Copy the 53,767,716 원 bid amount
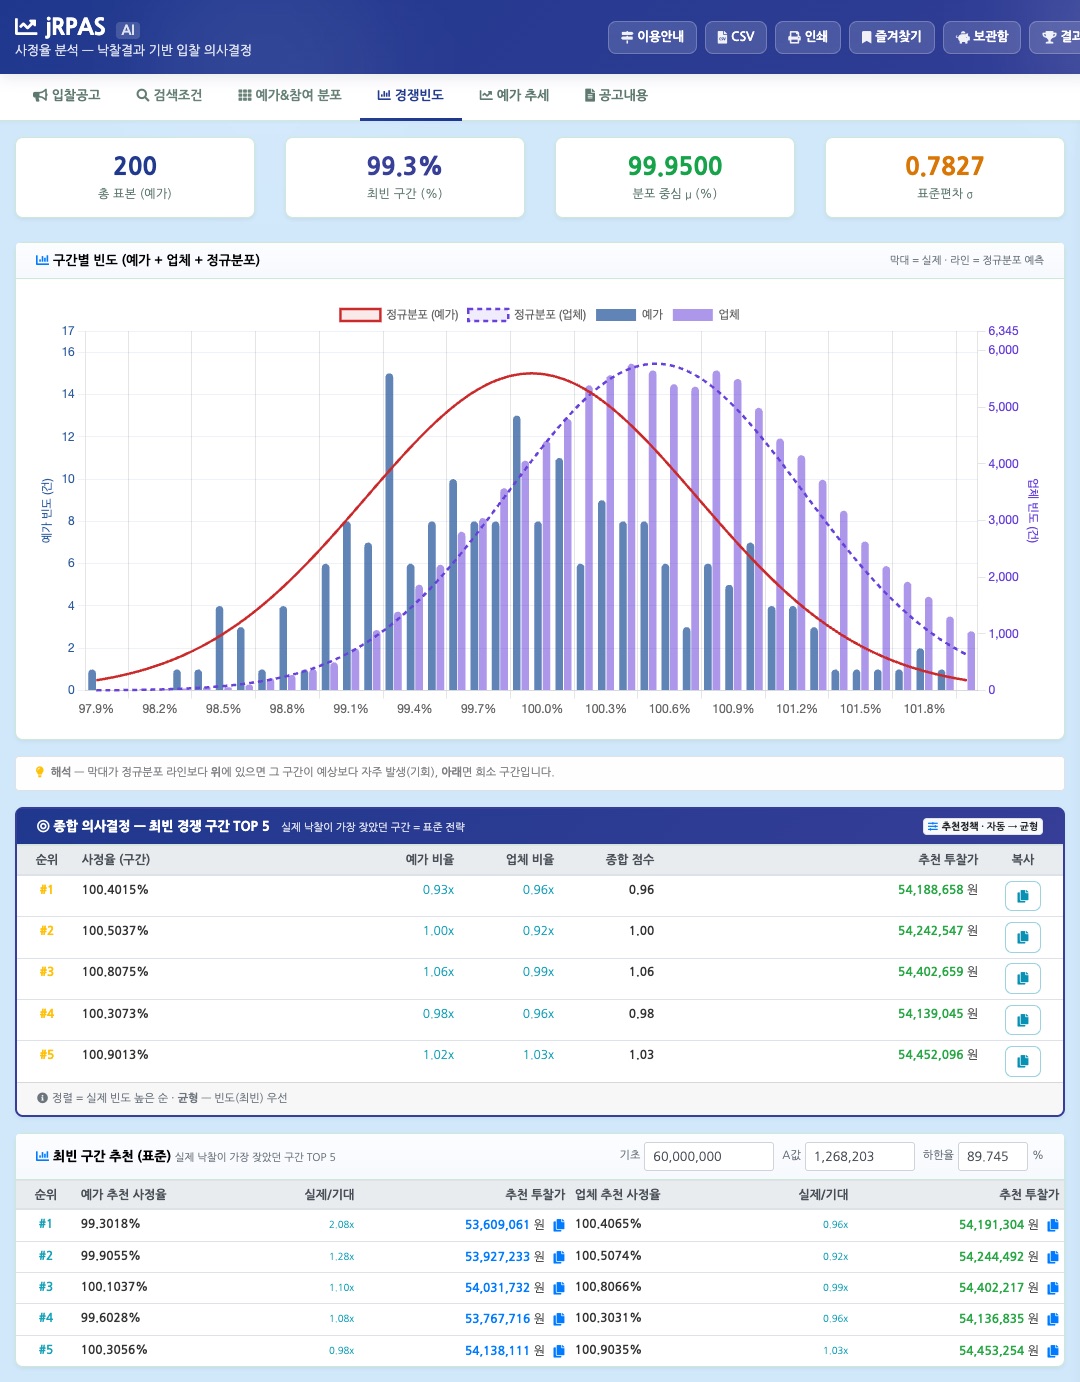1080x1382 pixels. pyautogui.click(x=559, y=1319)
